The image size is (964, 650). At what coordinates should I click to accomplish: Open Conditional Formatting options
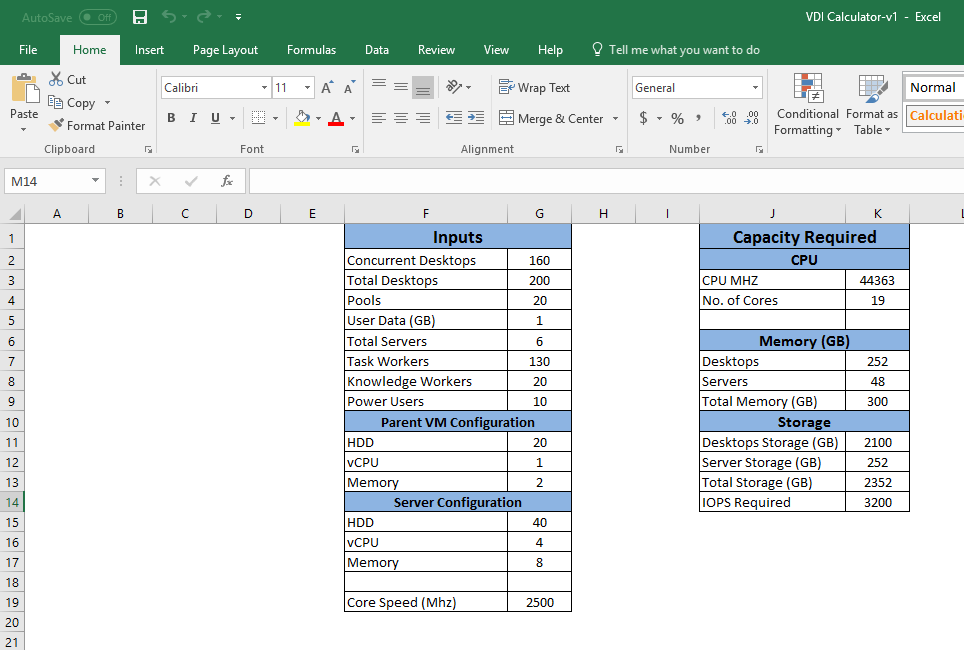807,104
